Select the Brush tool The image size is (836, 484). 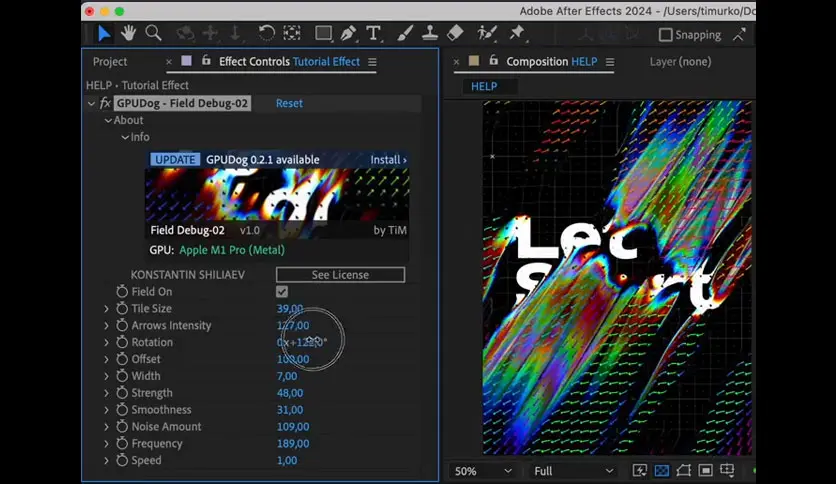[x=405, y=34]
